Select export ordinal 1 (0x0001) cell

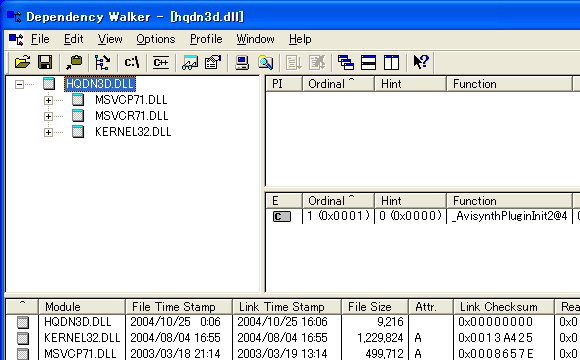click(x=338, y=216)
